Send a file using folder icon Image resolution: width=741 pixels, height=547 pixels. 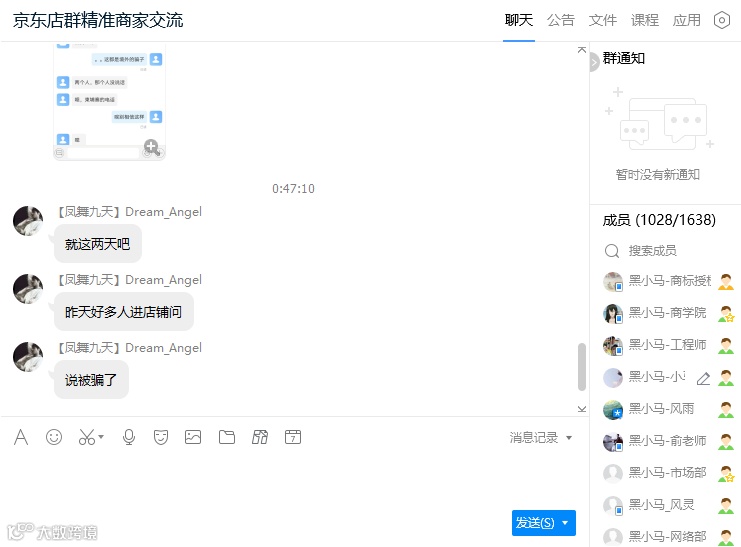tap(227, 437)
